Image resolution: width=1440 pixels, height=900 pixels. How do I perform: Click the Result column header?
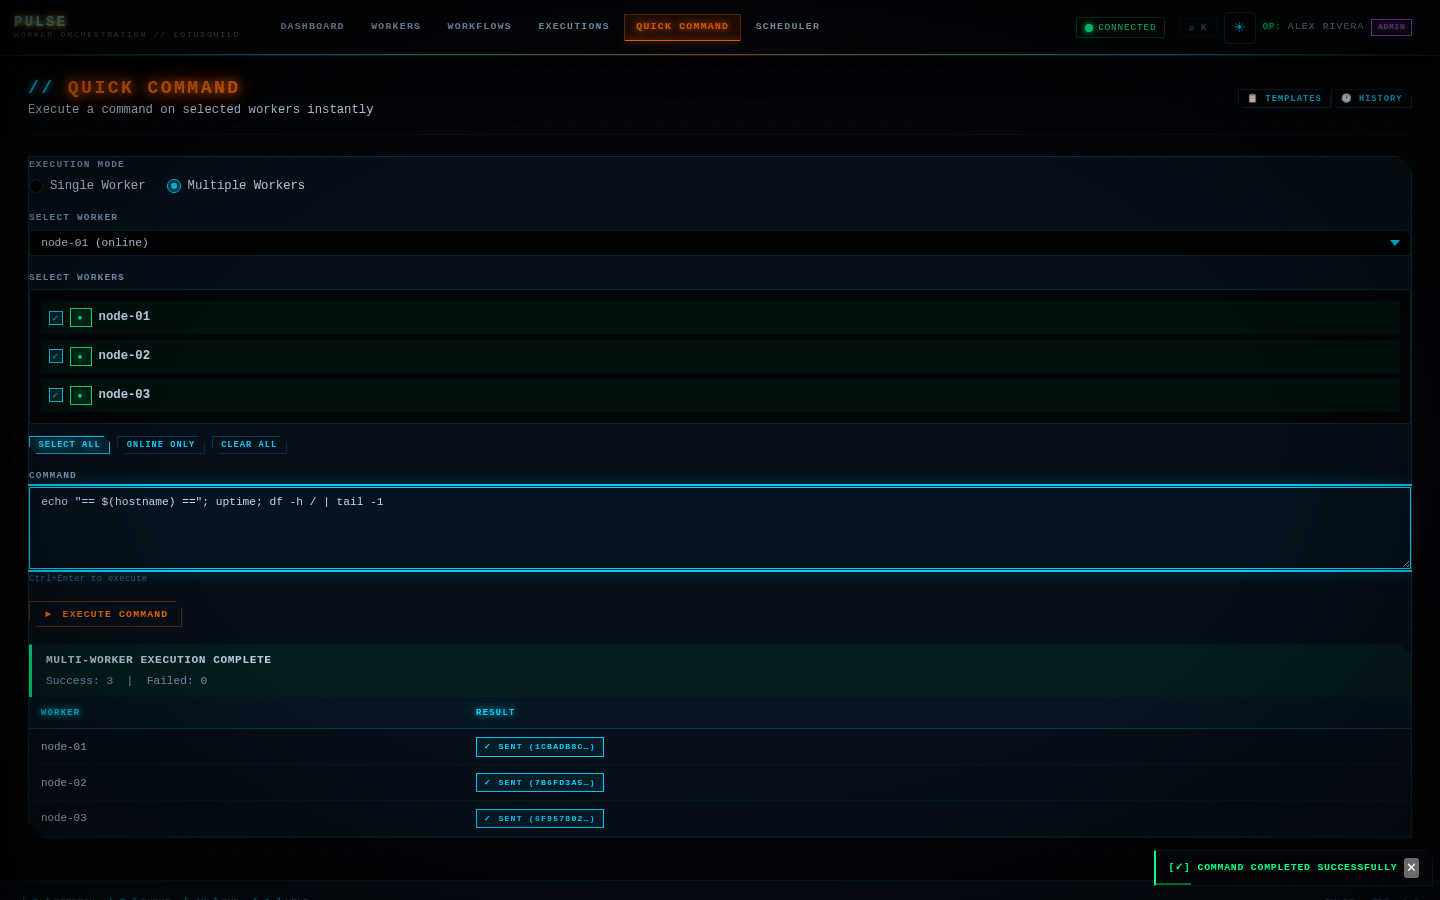point(495,713)
